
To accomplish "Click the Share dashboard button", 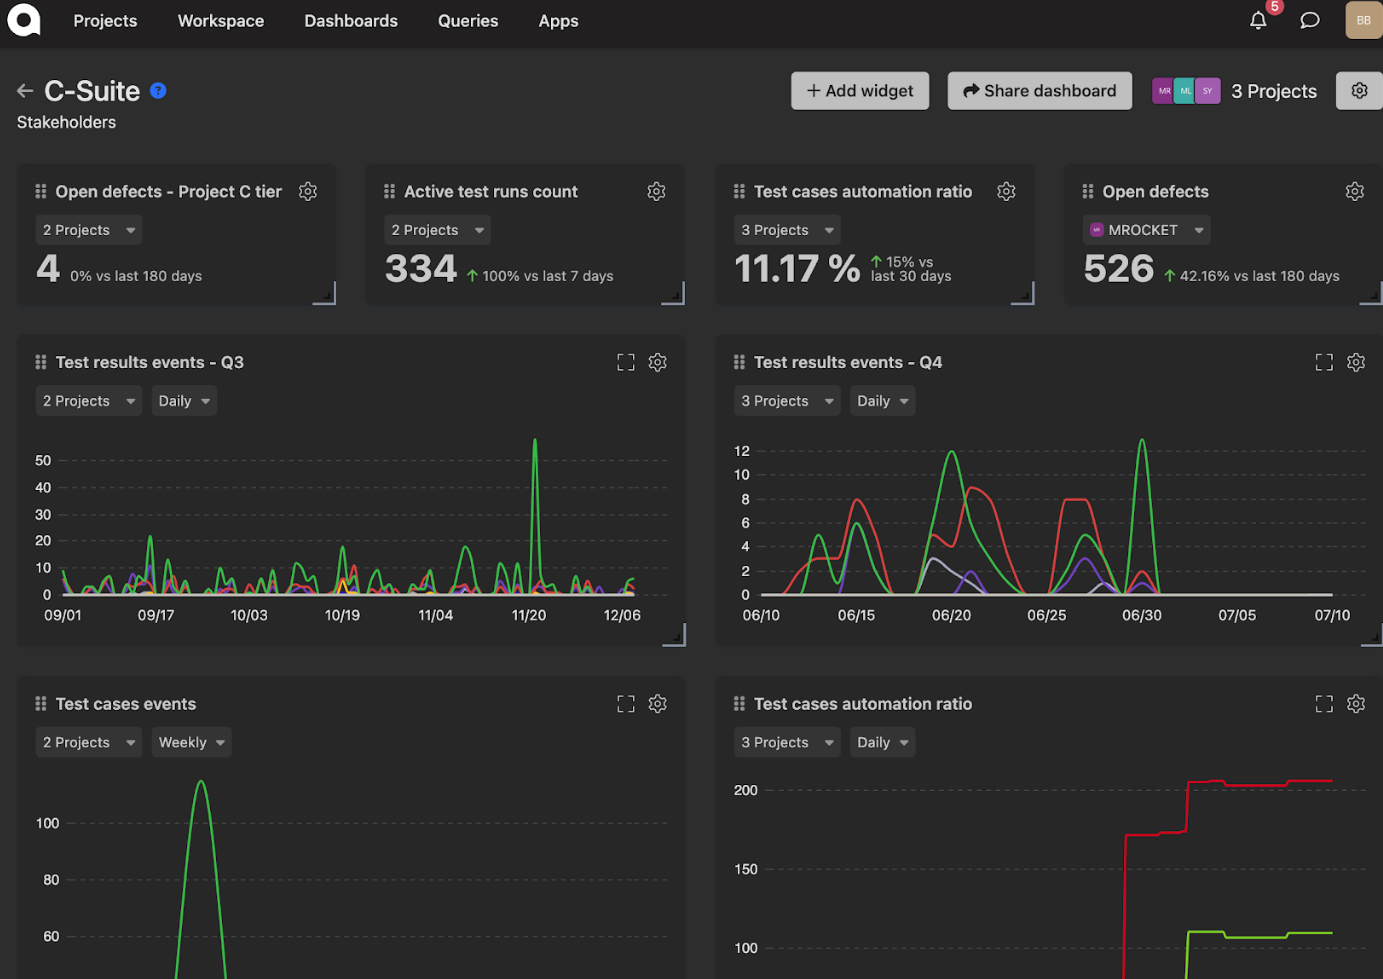I will (x=1039, y=91).
